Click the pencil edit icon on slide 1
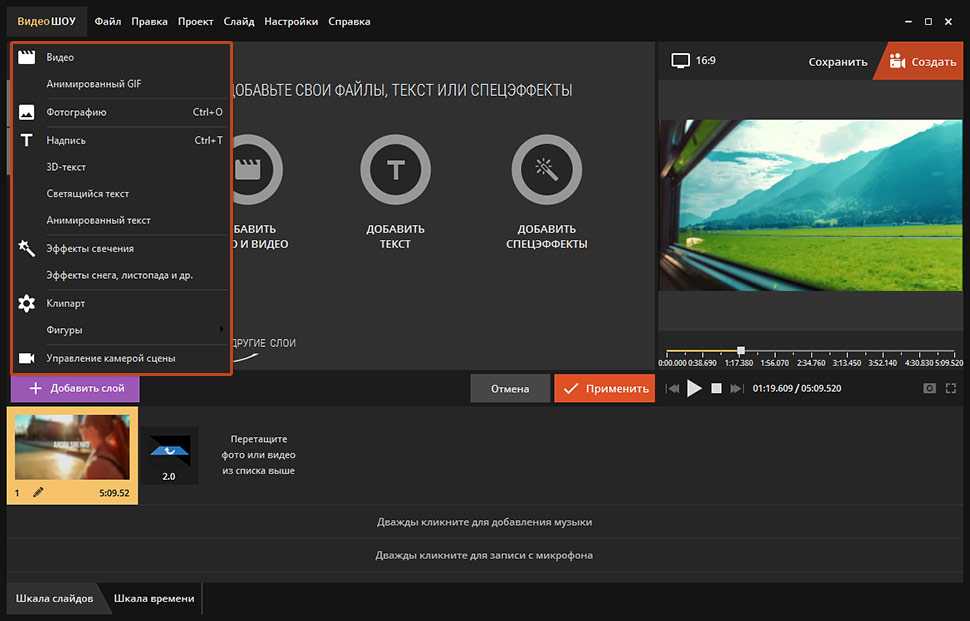The width and height of the screenshot is (970, 621). [38, 492]
